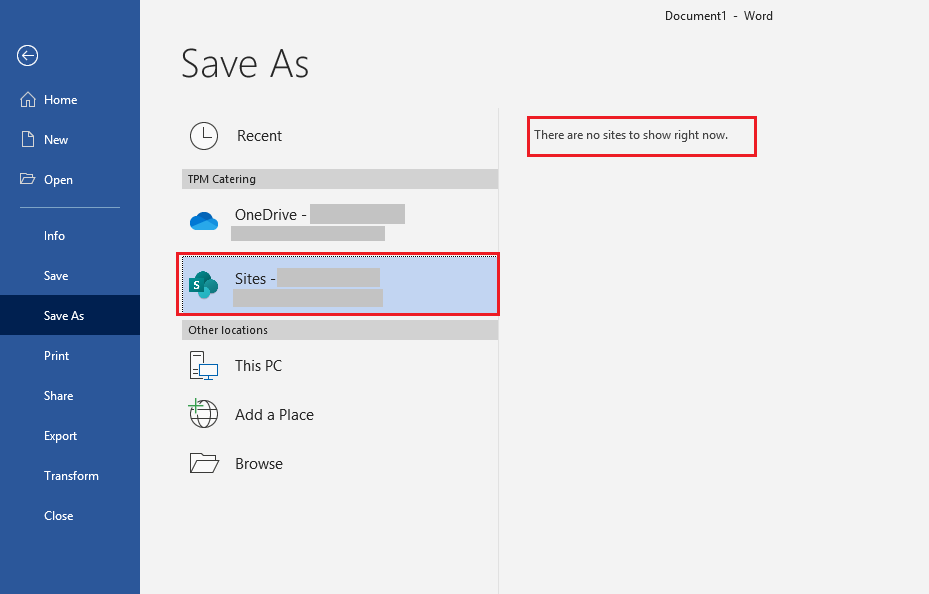Click the back arrow in the sidebar
This screenshot has width=929, height=594.
[x=27, y=56]
